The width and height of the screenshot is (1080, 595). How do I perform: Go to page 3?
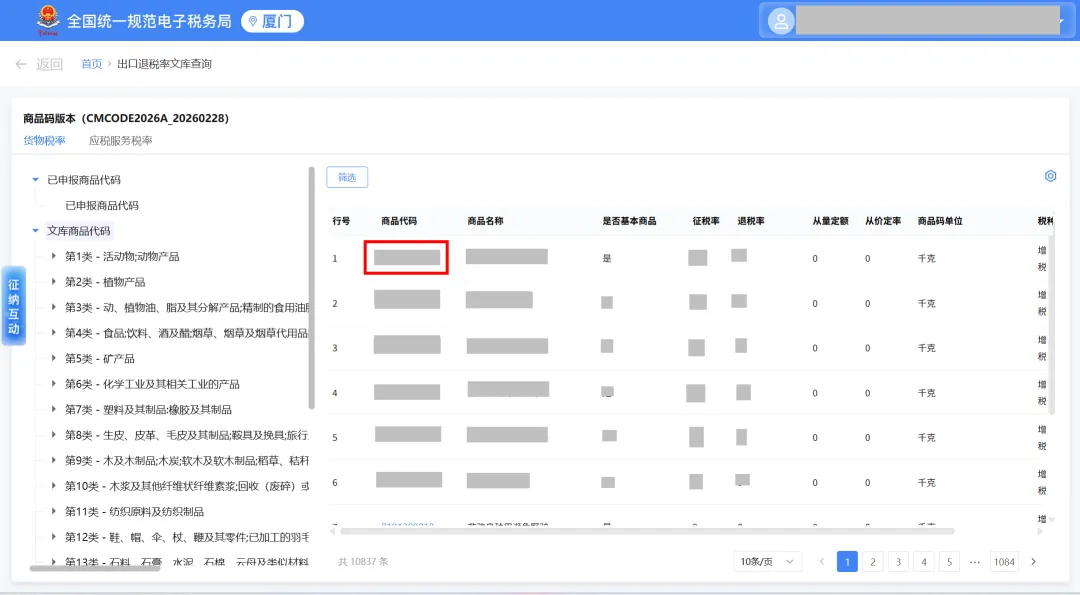click(898, 562)
